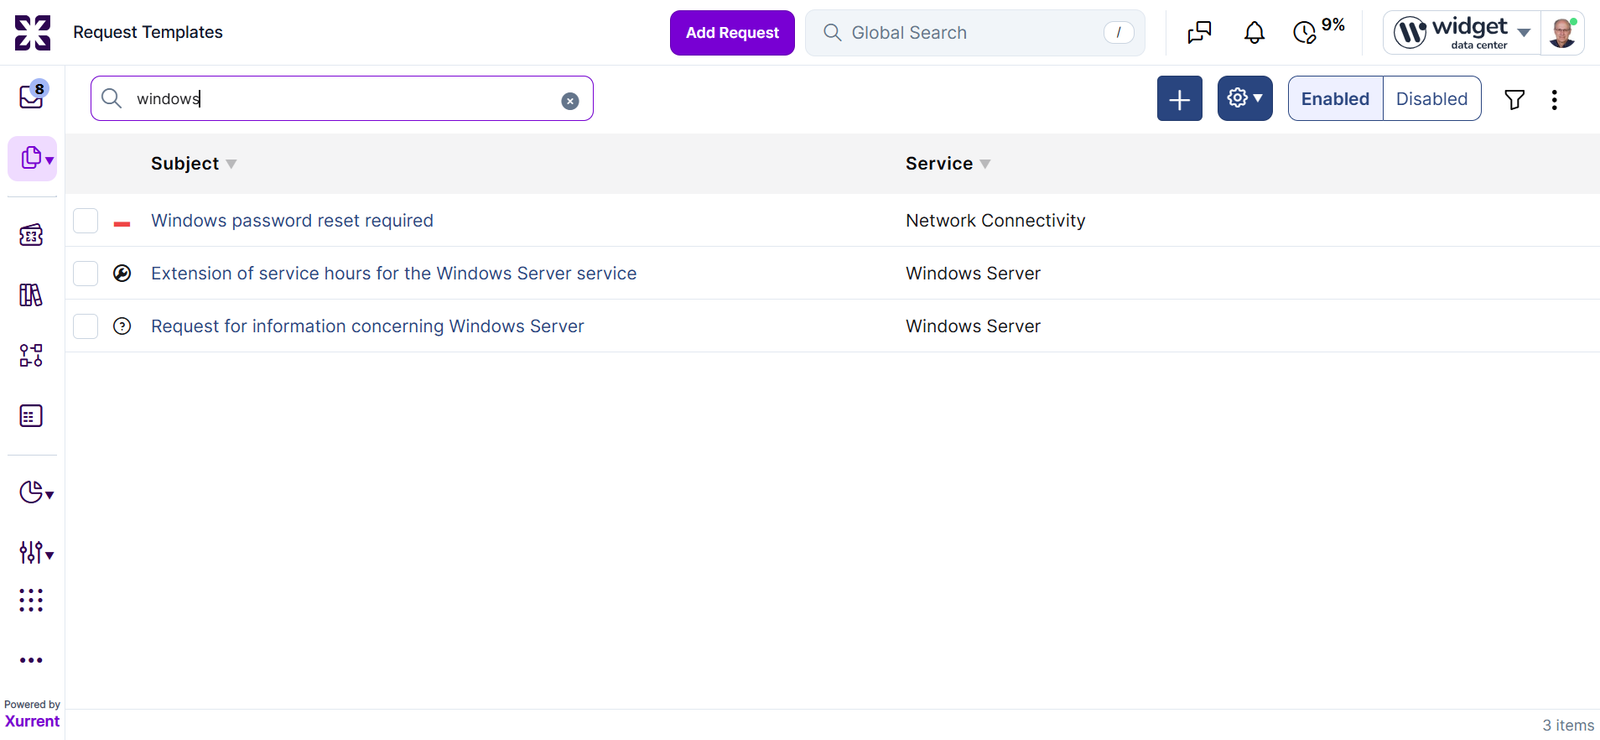Select checkbox for Windows password reset required
Screen dimensions: 1600x740
pos(86,220)
